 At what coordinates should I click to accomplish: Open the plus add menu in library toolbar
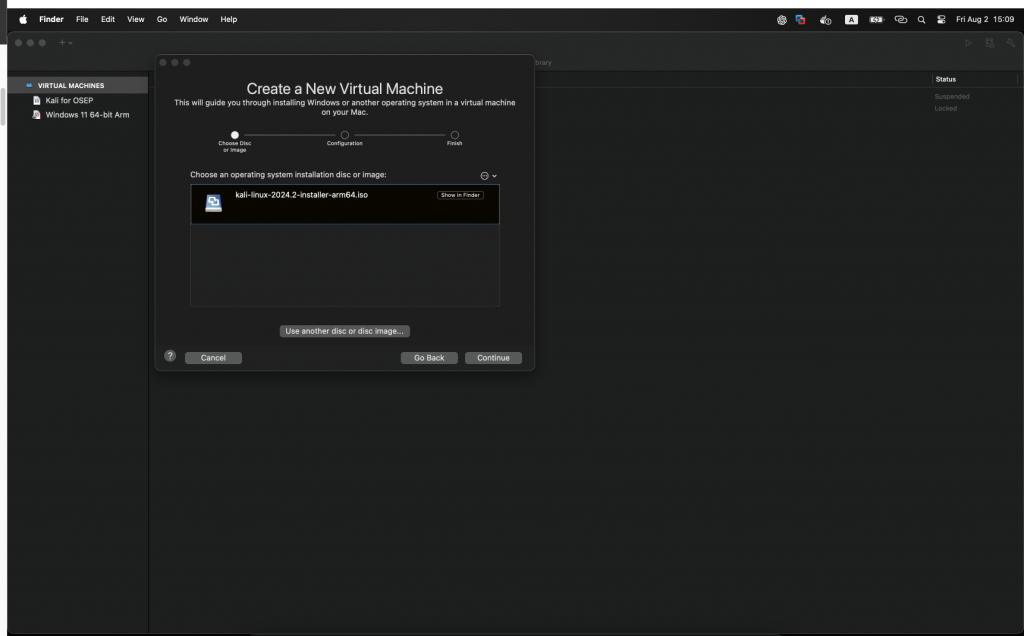coord(65,43)
